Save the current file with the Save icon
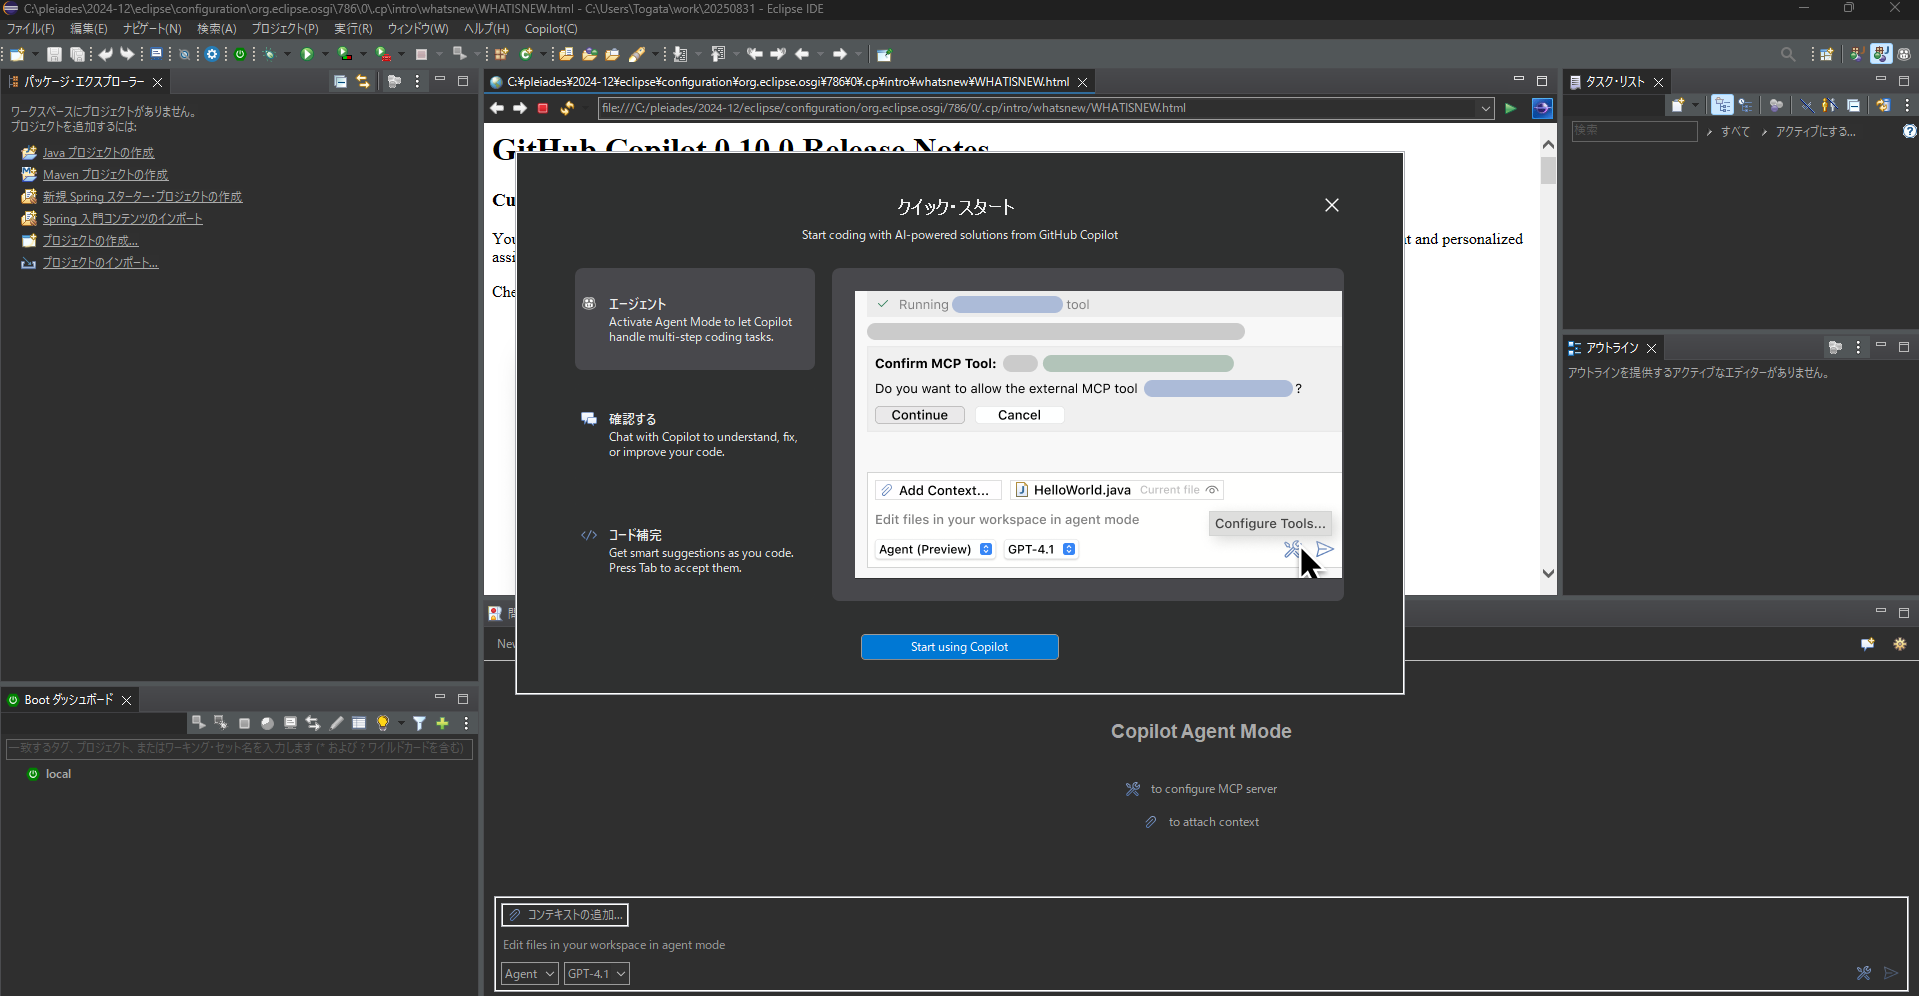1919x996 pixels. (54, 54)
